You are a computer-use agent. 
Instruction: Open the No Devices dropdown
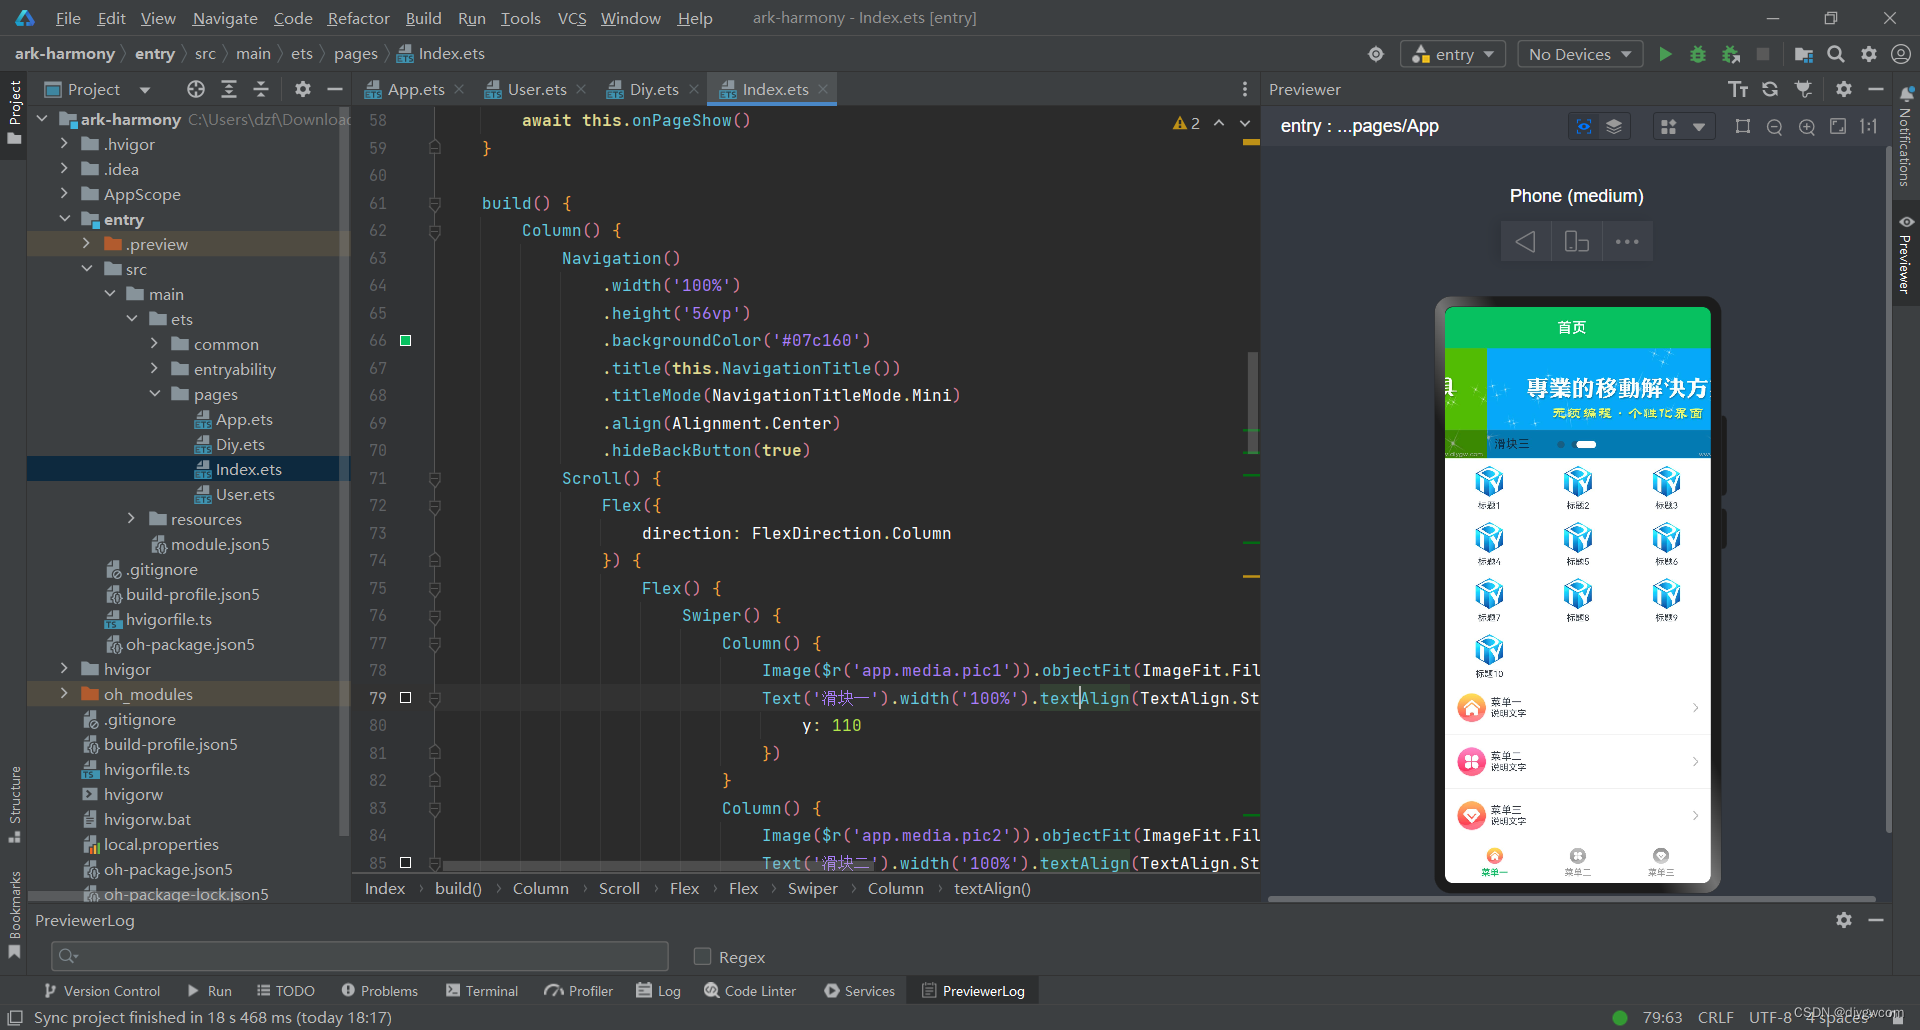click(x=1580, y=54)
